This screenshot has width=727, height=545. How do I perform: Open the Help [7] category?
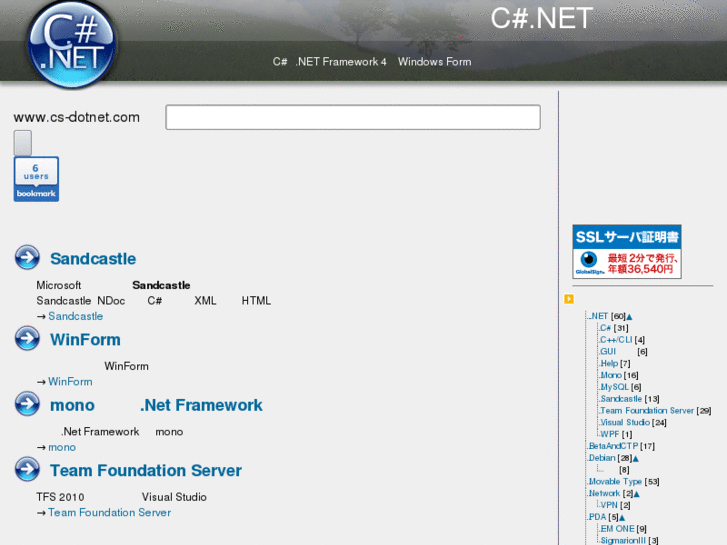[x=609, y=364]
